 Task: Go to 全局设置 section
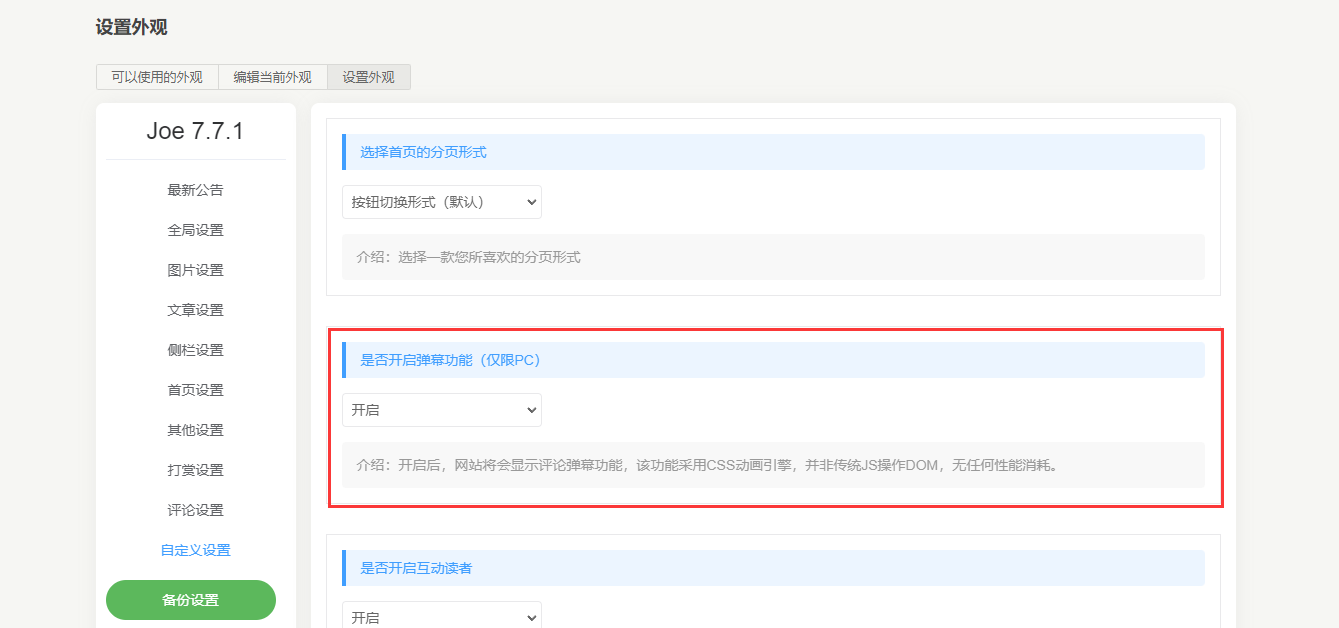(x=196, y=230)
